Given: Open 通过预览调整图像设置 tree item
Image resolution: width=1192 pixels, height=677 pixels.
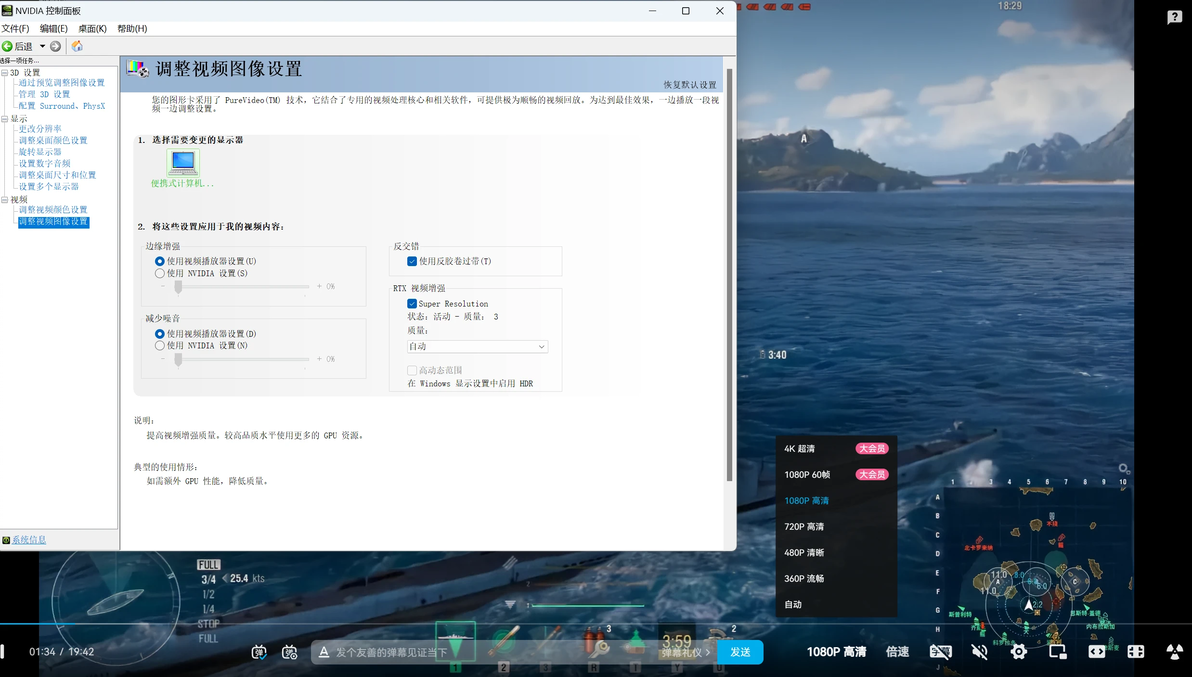Looking at the screenshot, I should (62, 83).
